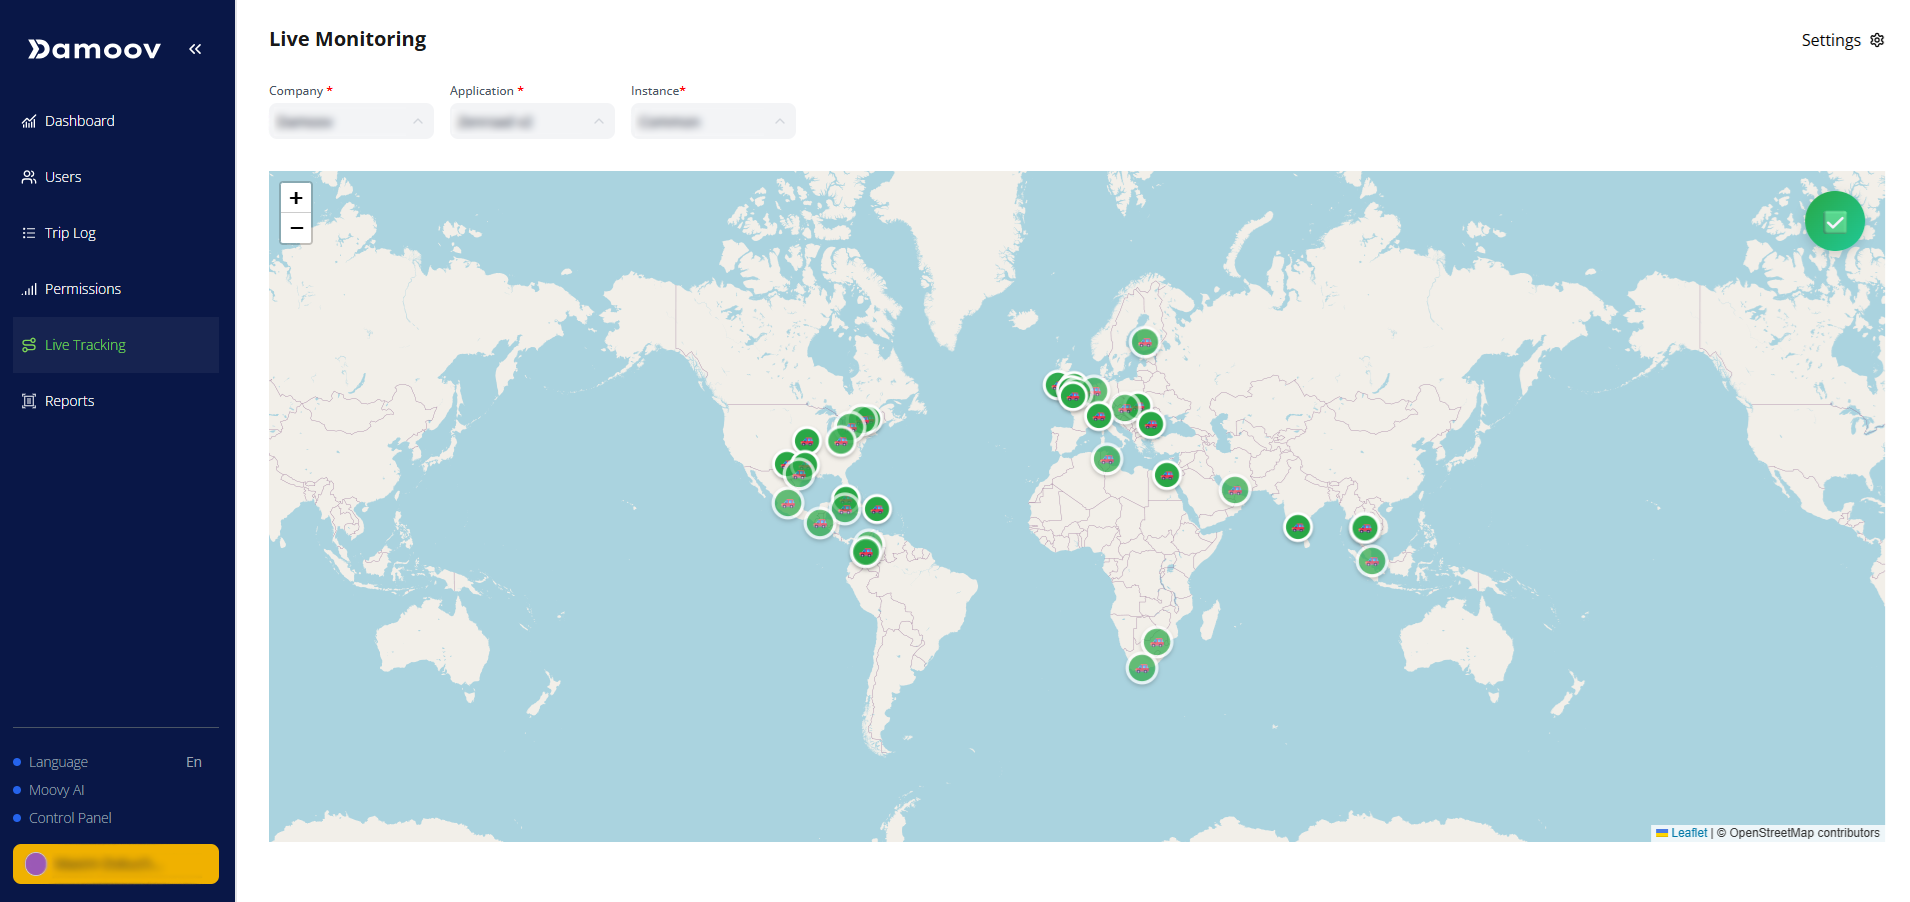Screen dimensions: 1910x902
Task: Select the vehicle marker near Mozambique
Action: click(1157, 642)
